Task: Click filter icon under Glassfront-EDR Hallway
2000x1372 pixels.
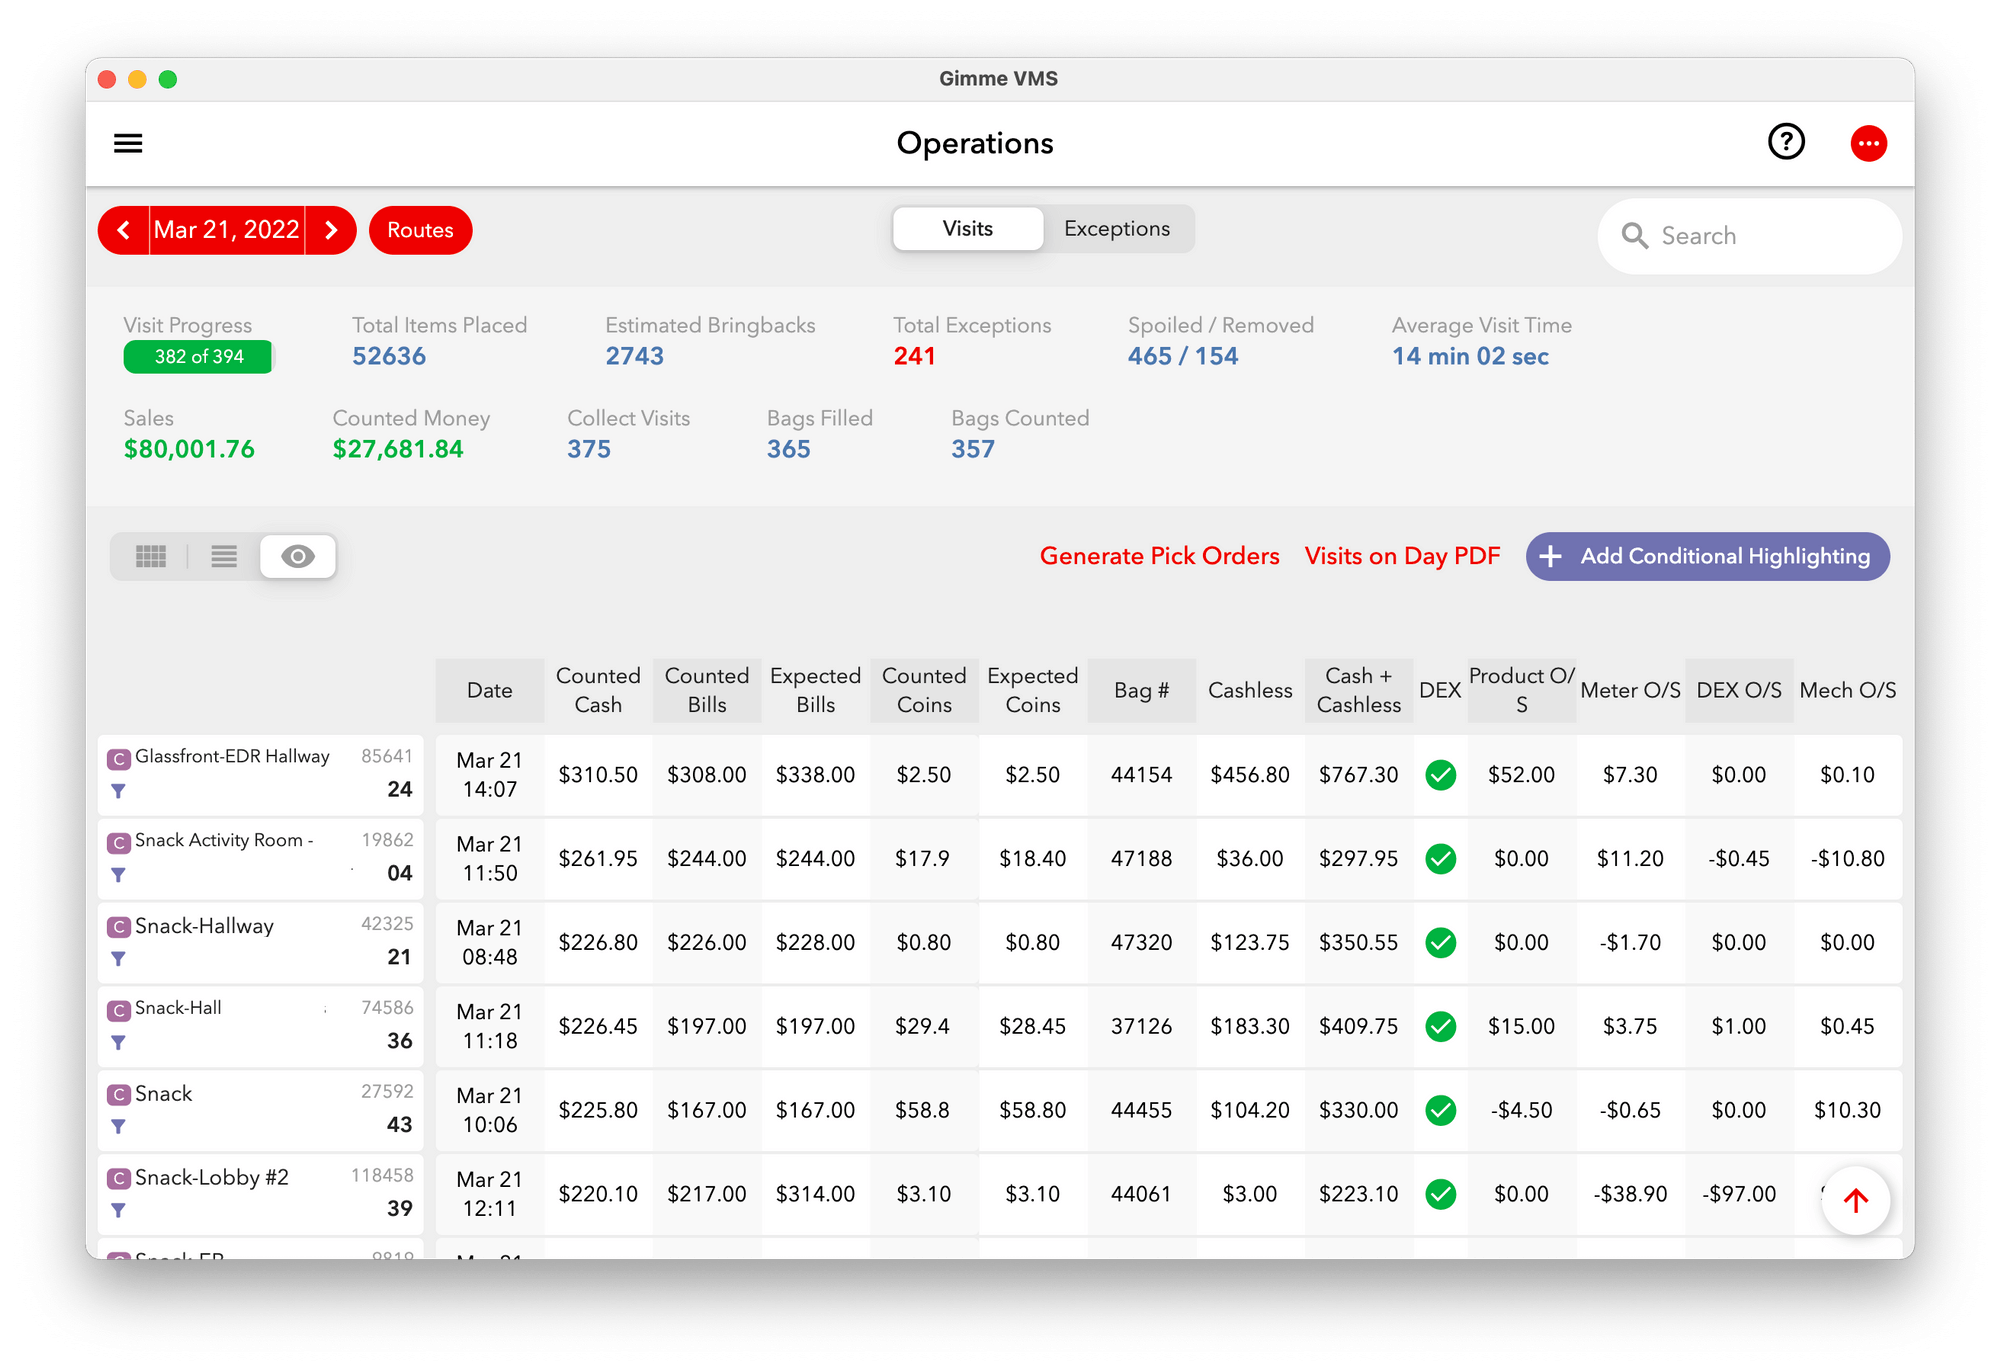Action: click(x=118, y=791)
